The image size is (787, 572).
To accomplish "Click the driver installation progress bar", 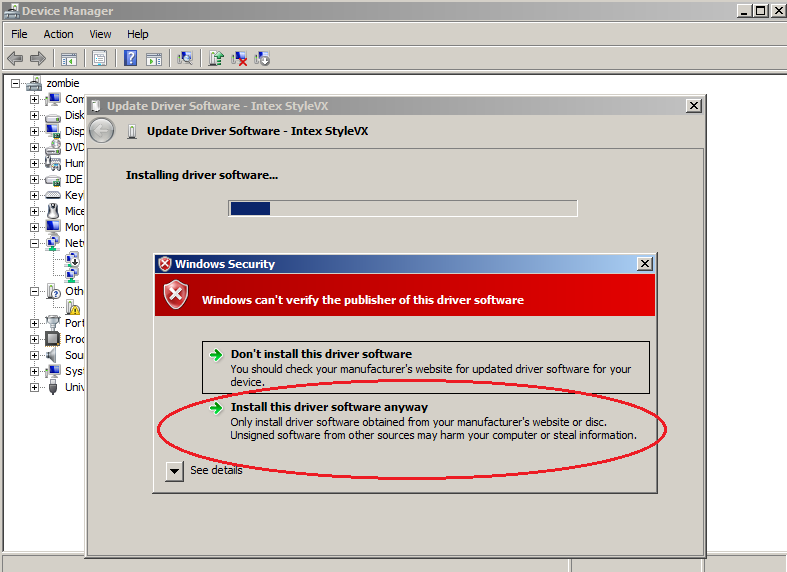I will 402,208.
